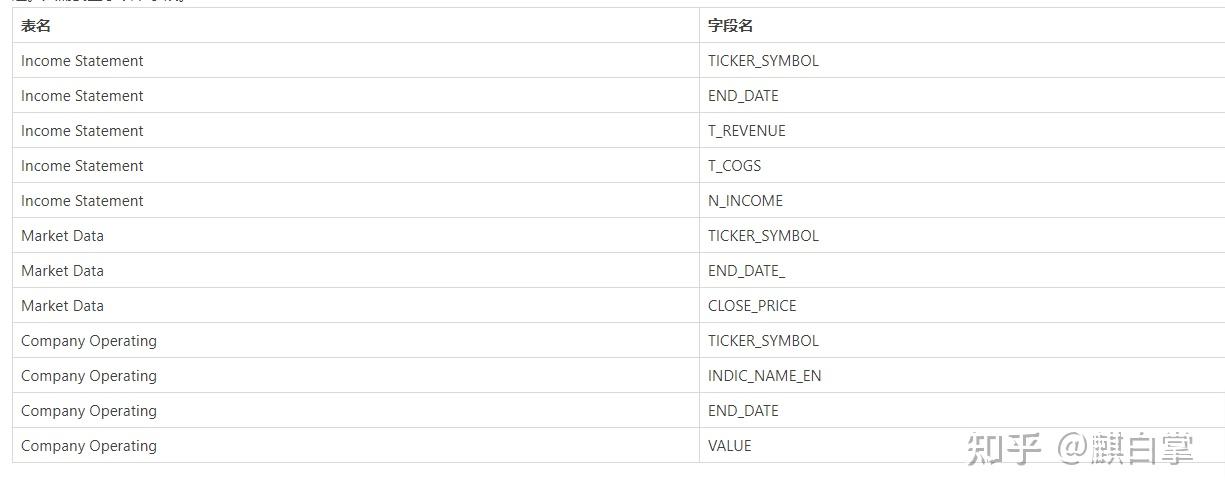Select END_DATE in the Income Statement row
The image size is (1225, 497).
tap(743, 96)
